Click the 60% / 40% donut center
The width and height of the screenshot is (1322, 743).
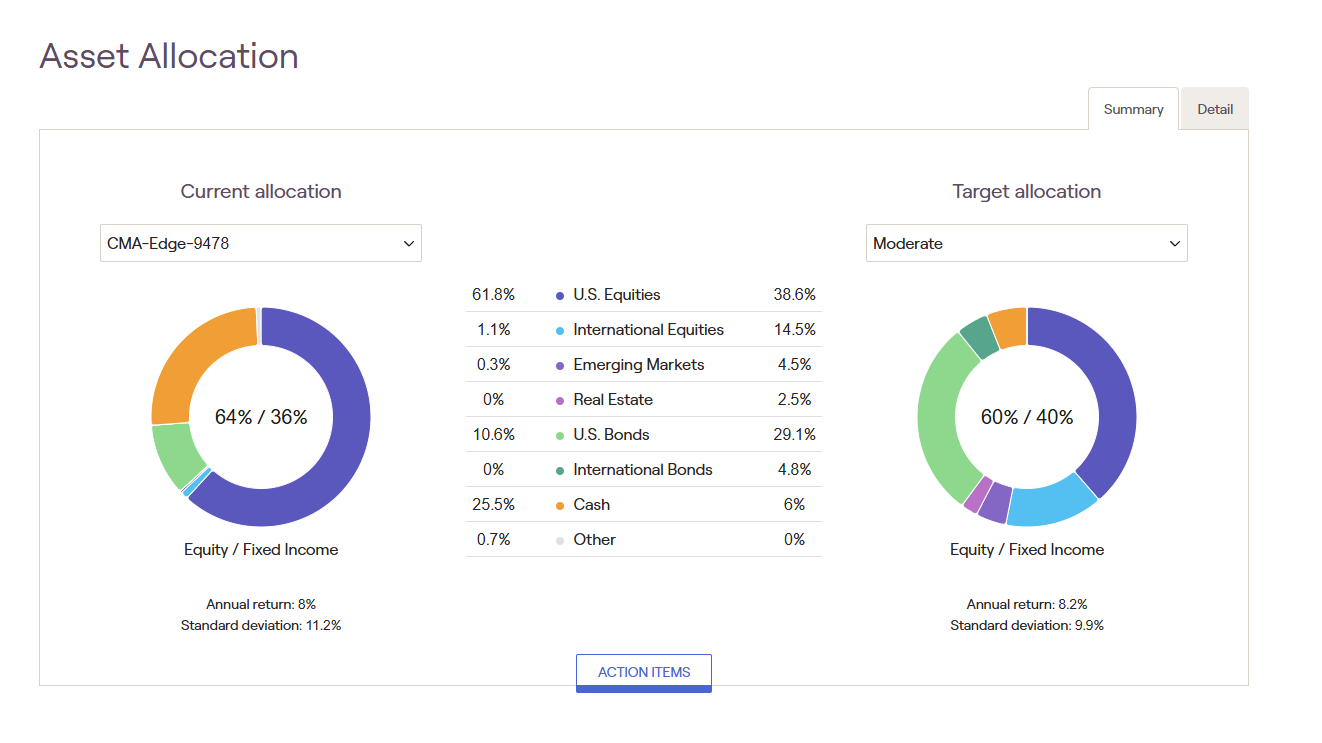[1027, 417]
